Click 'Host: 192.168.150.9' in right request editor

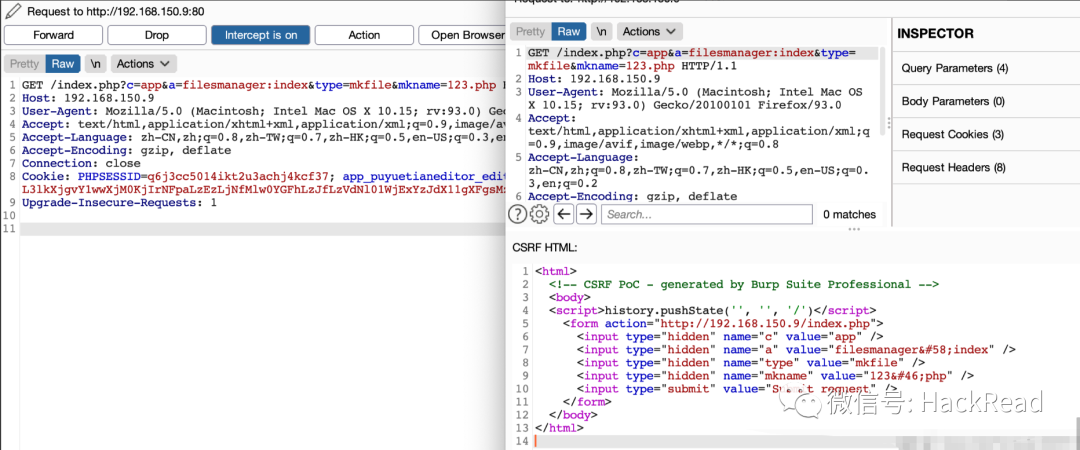point(594,79)
